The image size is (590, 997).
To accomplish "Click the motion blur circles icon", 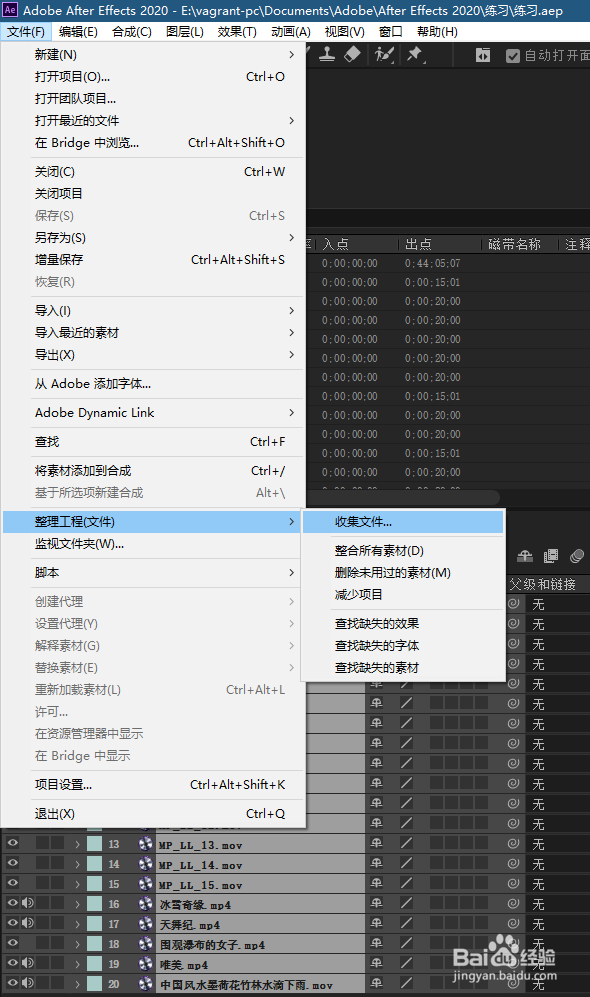I will (577, 556).
